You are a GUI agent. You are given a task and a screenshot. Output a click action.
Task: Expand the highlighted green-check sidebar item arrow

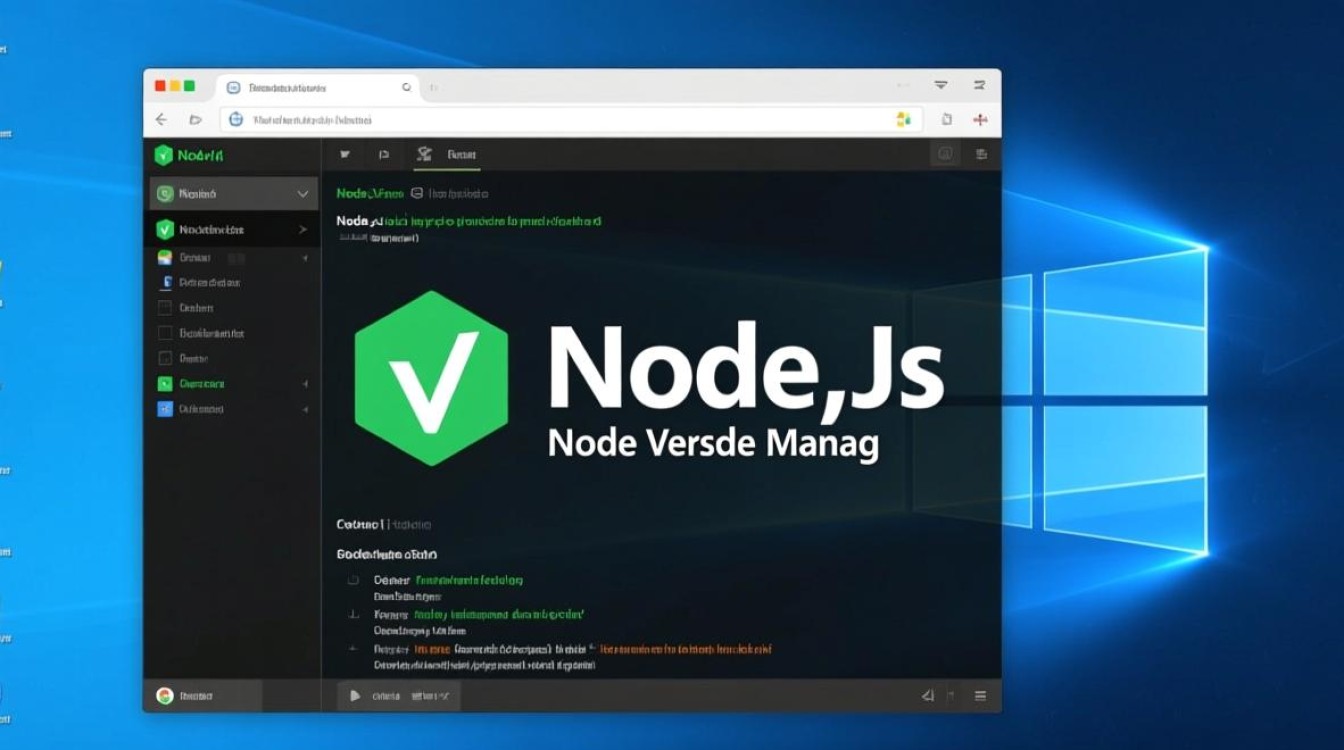click(x=303, y=230)
